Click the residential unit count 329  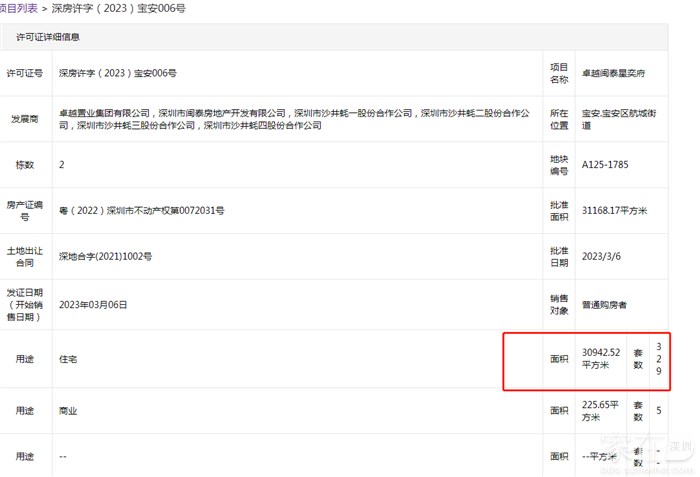click(658, 358)
